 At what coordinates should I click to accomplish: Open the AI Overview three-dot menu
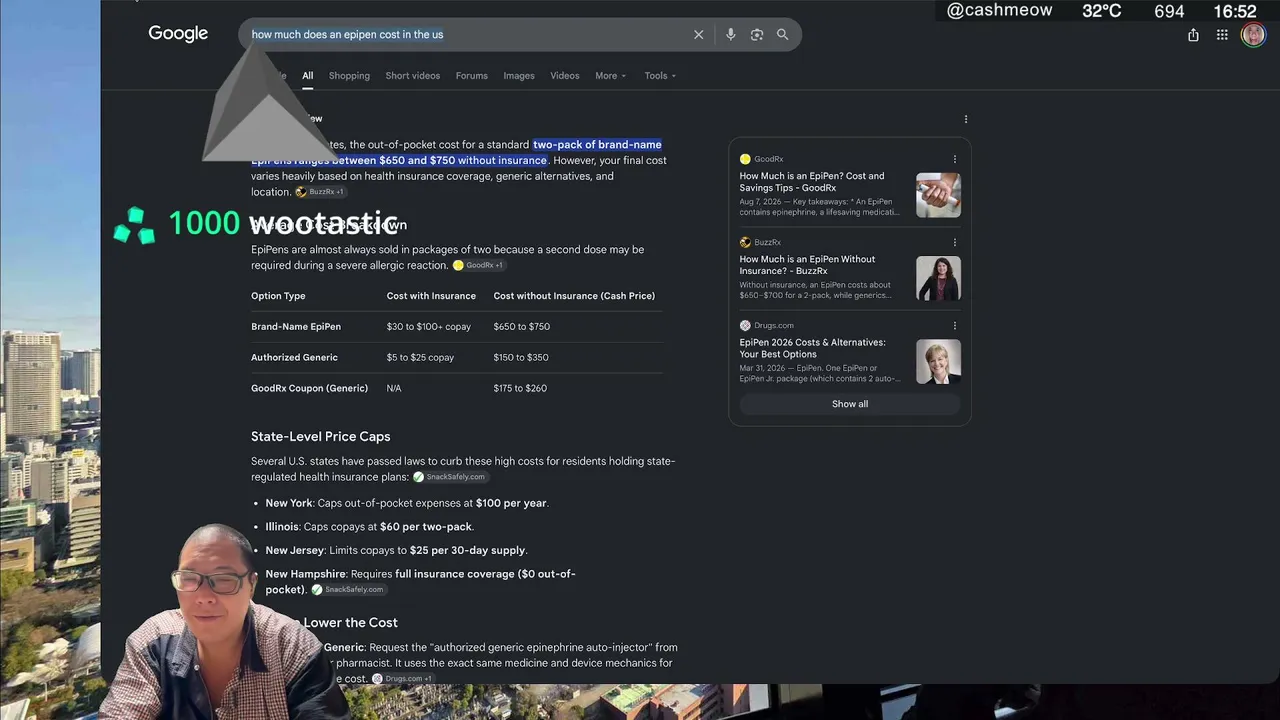pos(965,119)
